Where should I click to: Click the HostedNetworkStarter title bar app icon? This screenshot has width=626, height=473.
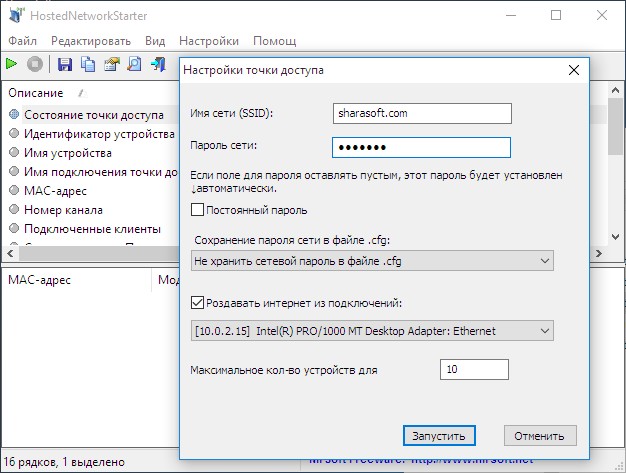pyautogui.click(x=16, y=15)
